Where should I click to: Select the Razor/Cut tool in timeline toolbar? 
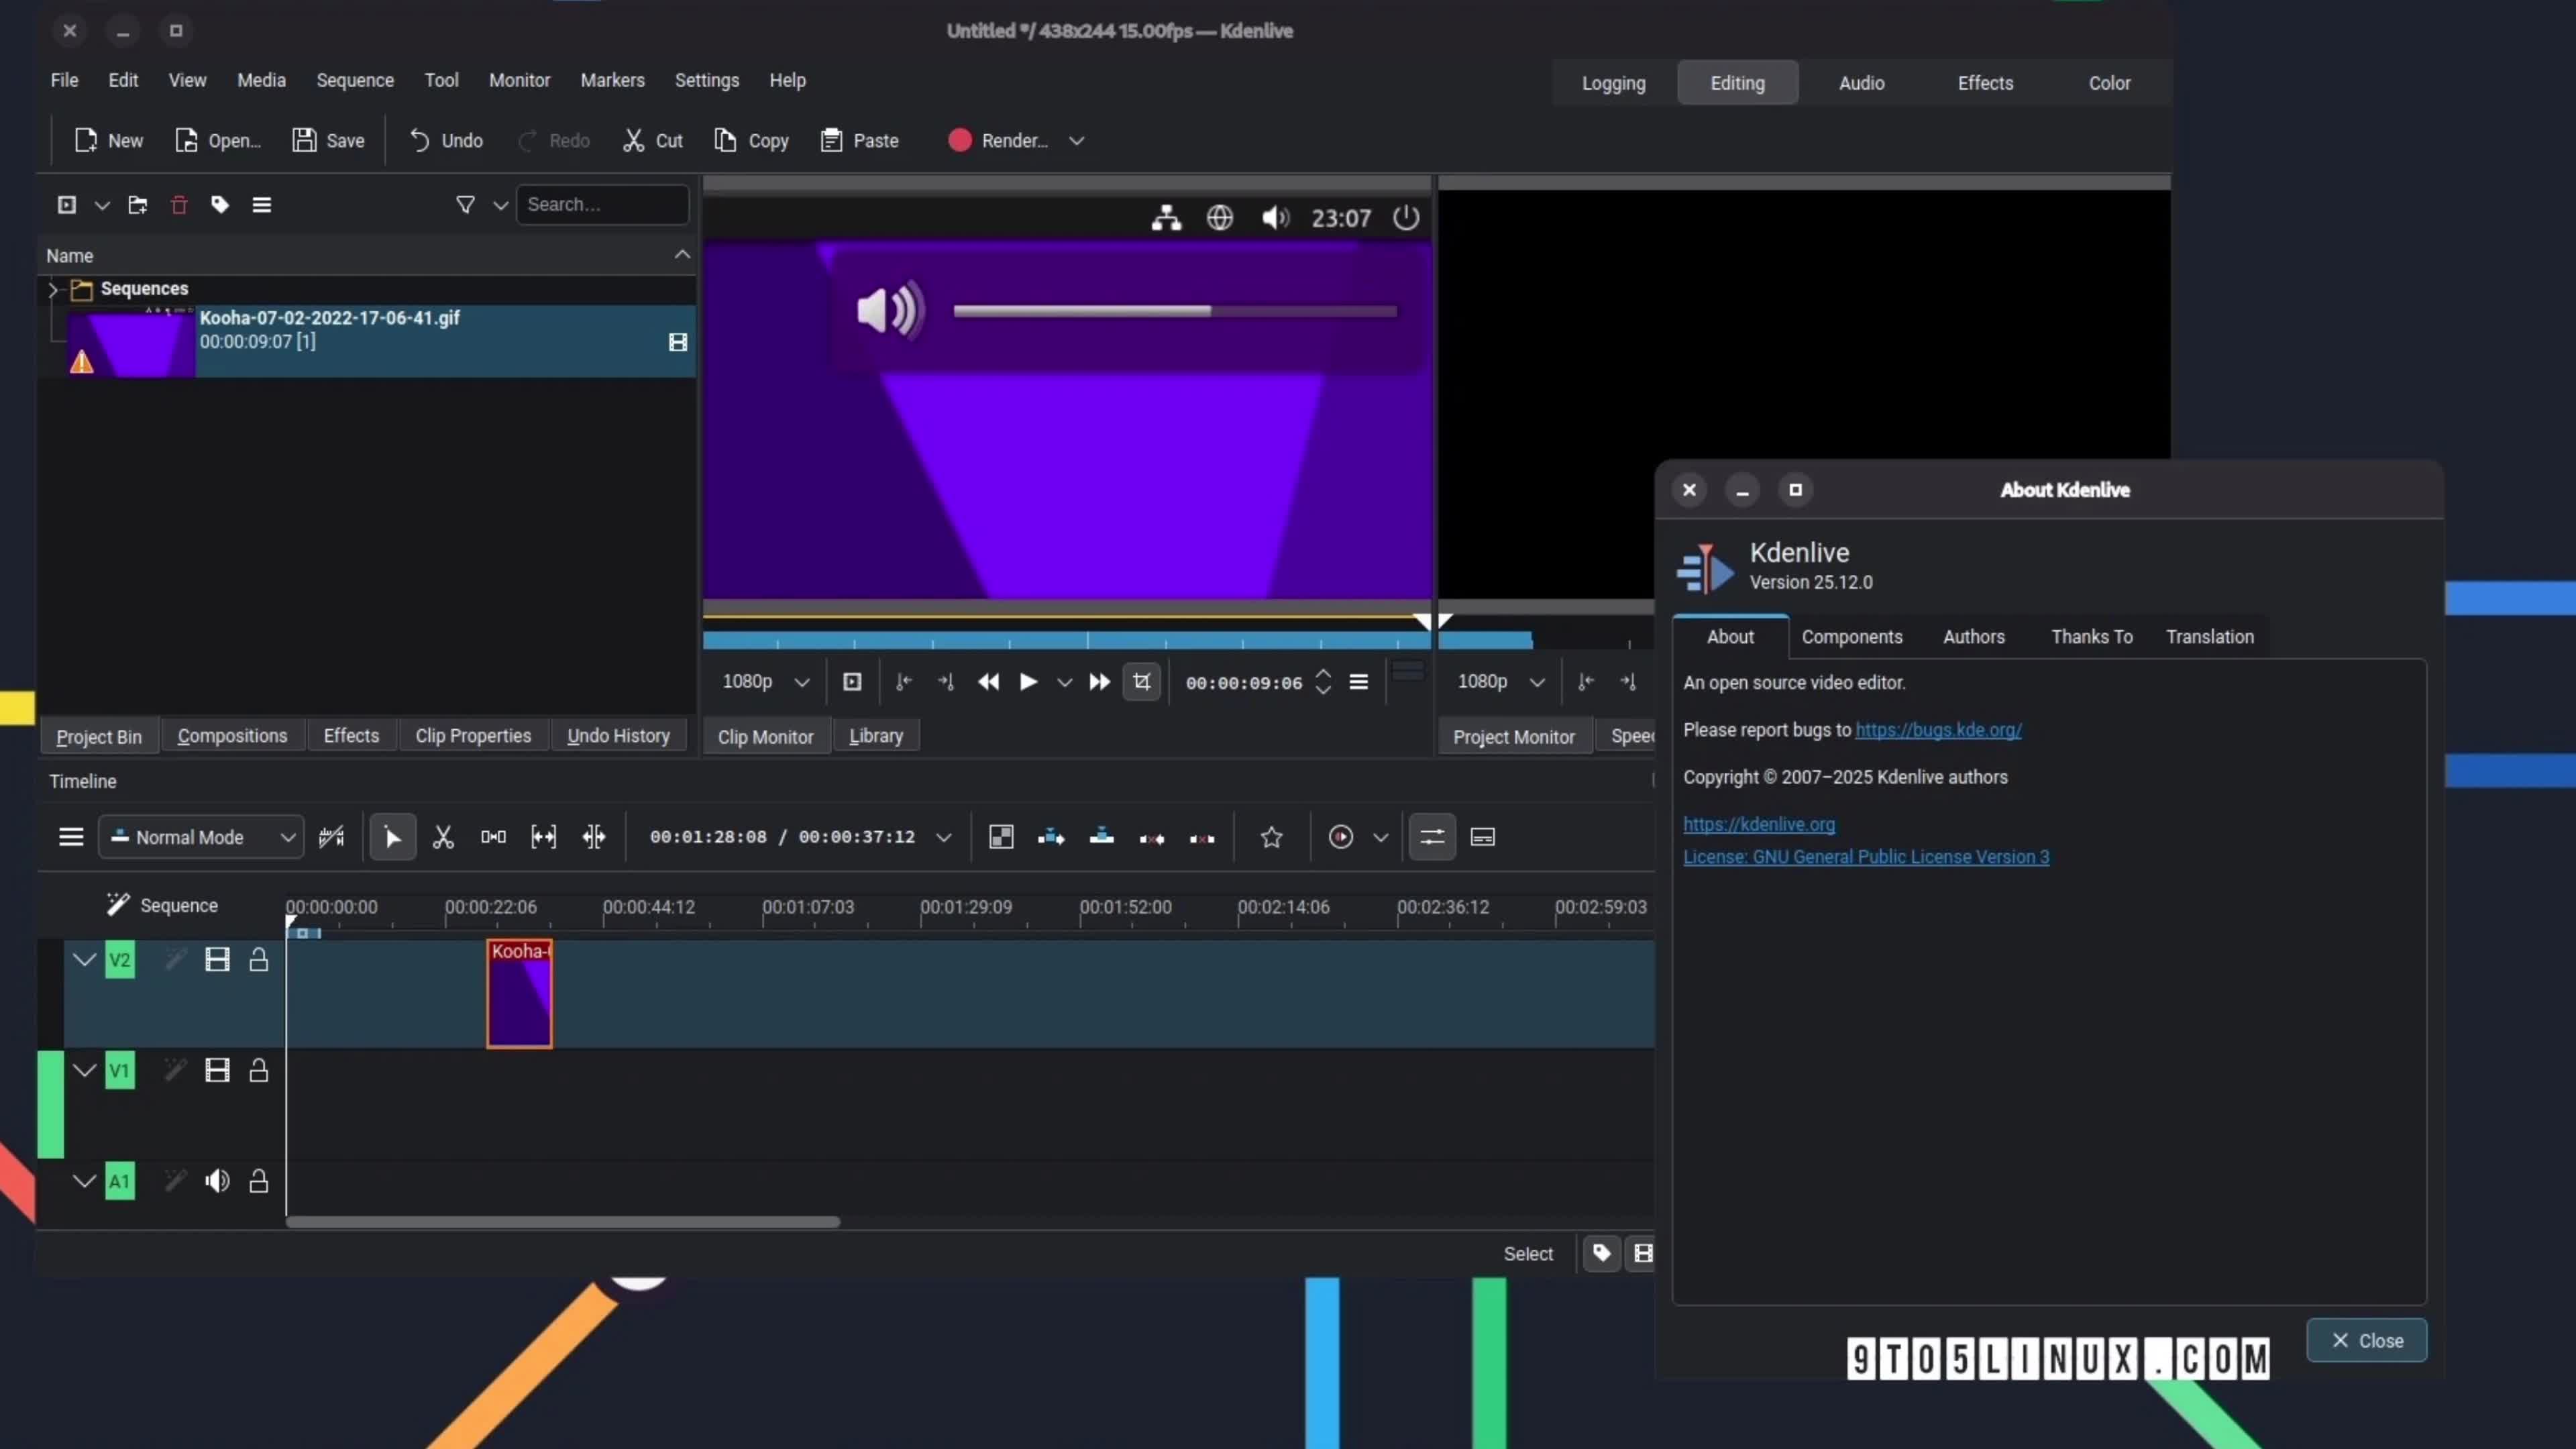coord(444,837)
